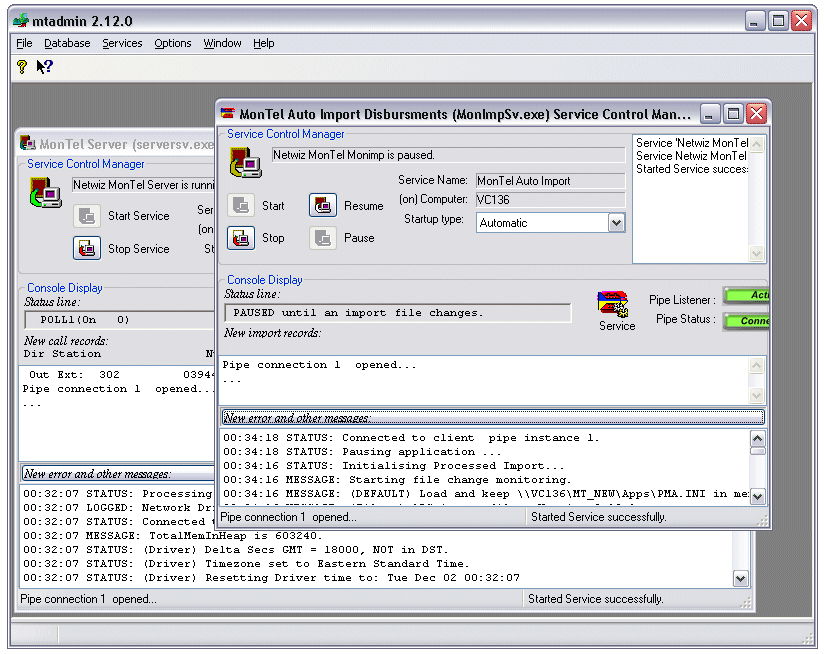Screen dimensions: 824x654
Task: Click the Pause service icon button
Action: coord(323,238)
